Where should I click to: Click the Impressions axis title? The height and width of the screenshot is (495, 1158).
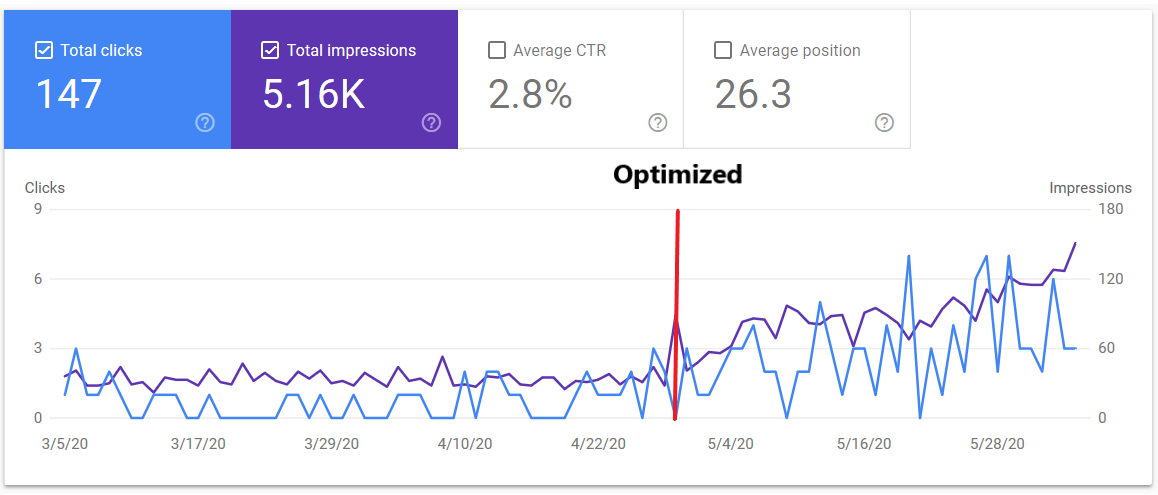pyautogui.click(x=1090, y=188)
